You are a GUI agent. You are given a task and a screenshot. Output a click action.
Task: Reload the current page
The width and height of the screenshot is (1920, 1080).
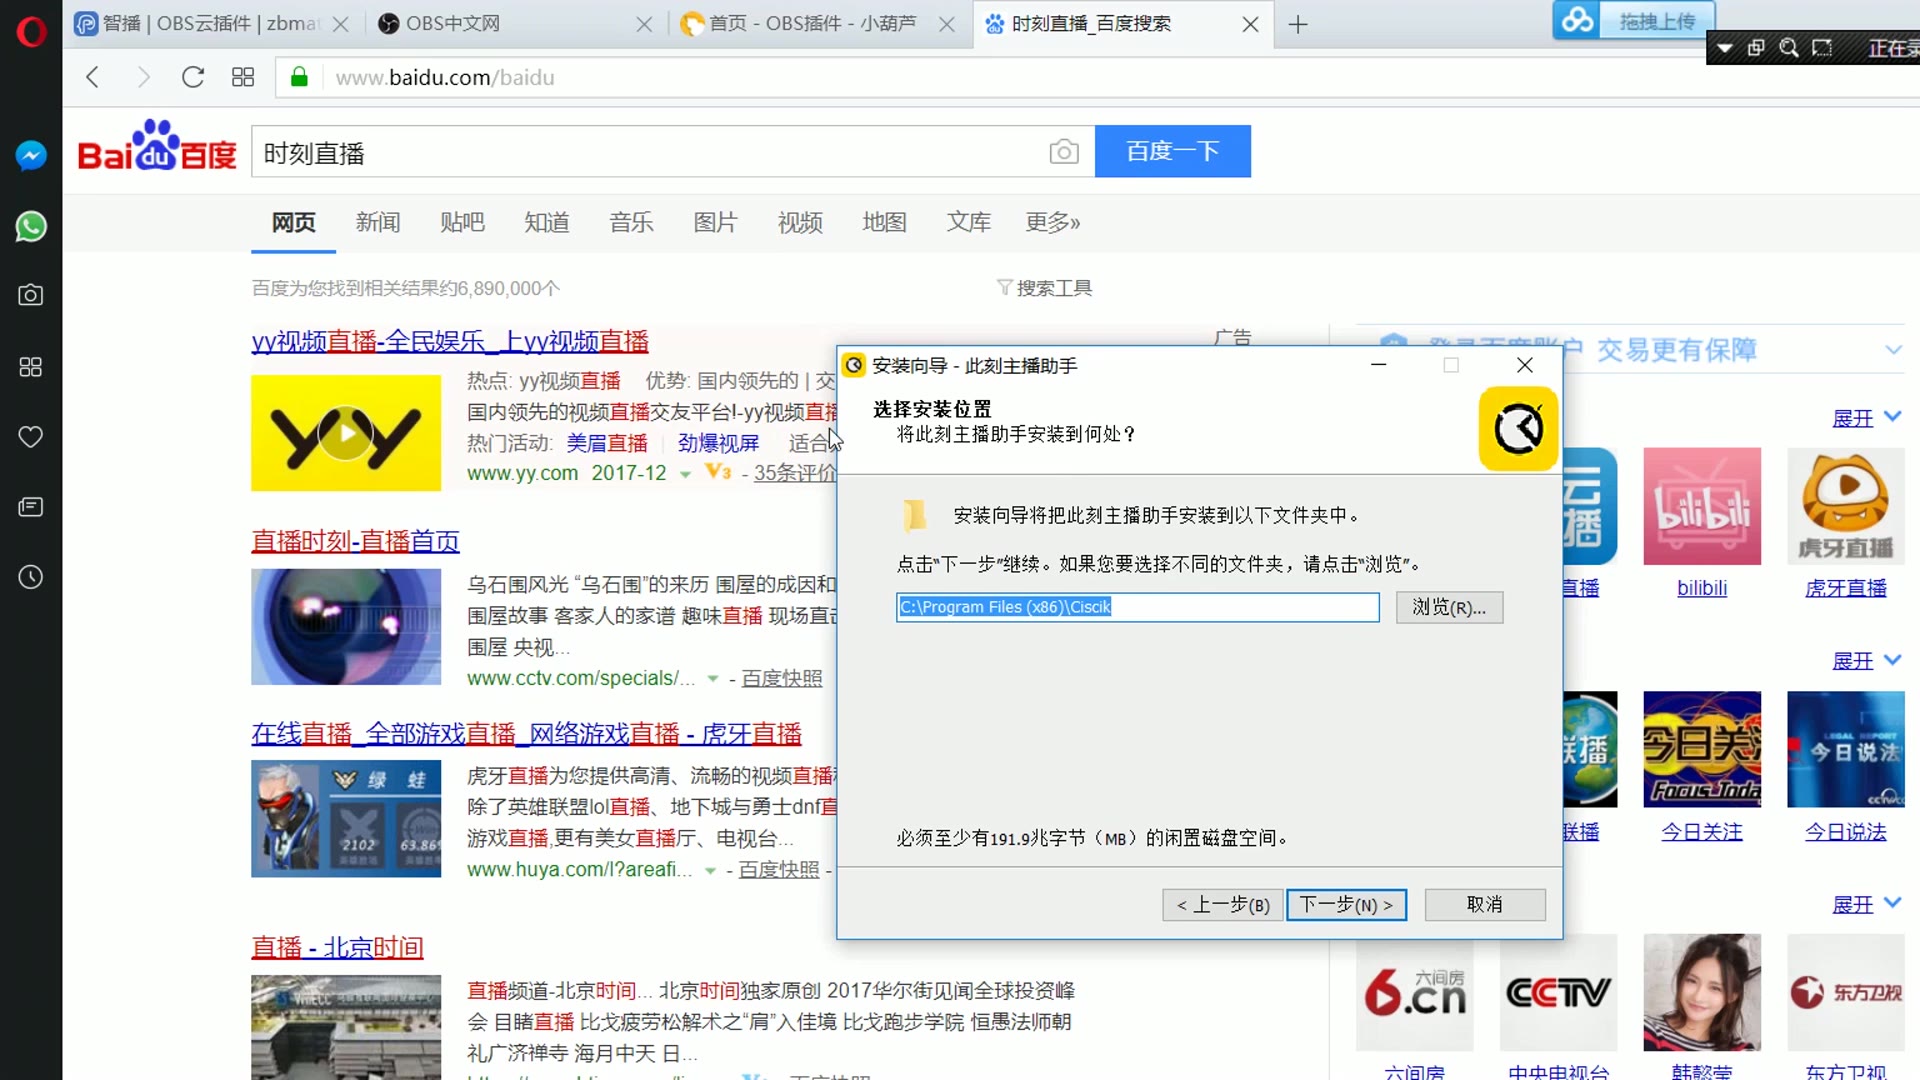tap(193, 77)
